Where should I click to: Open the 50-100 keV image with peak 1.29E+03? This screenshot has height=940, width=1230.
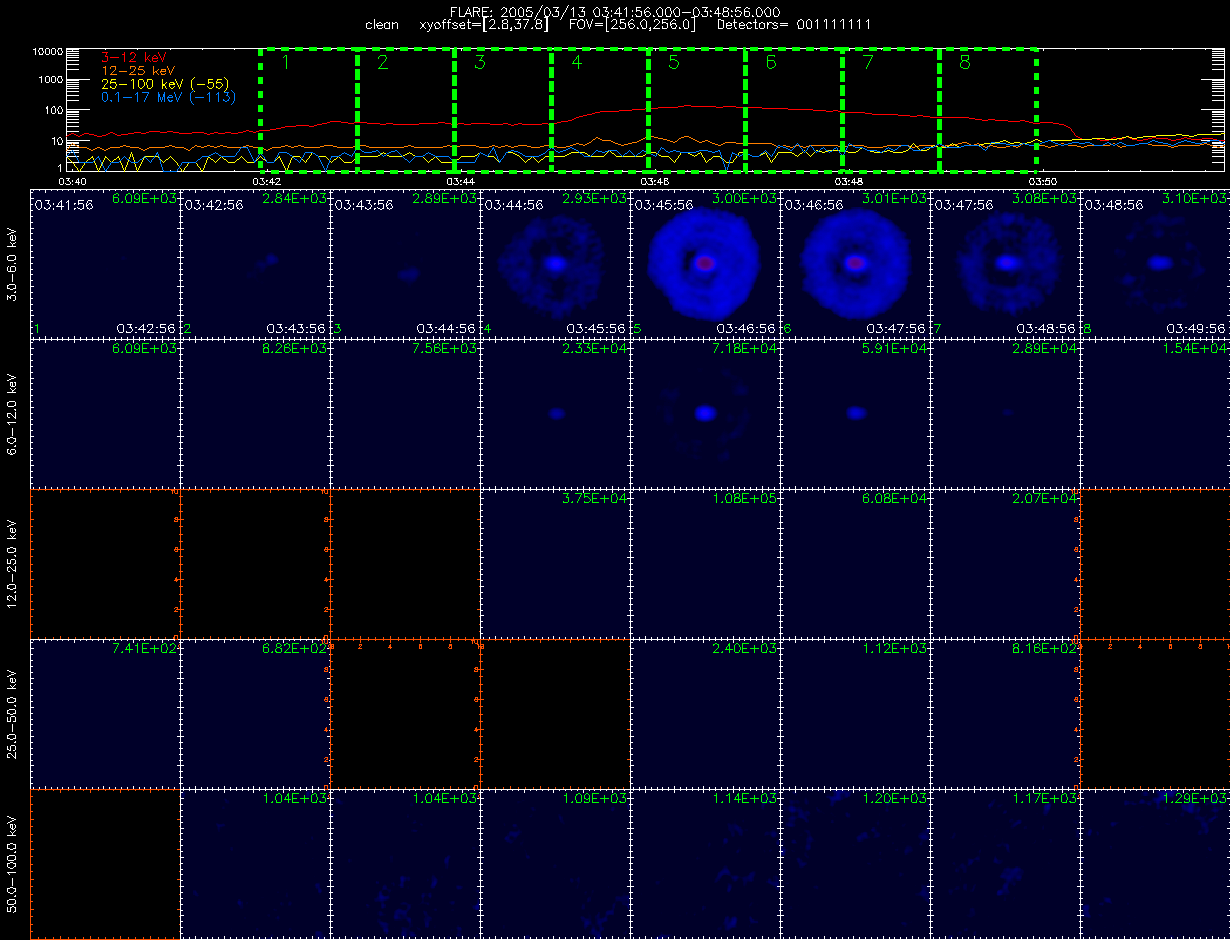1155,863
